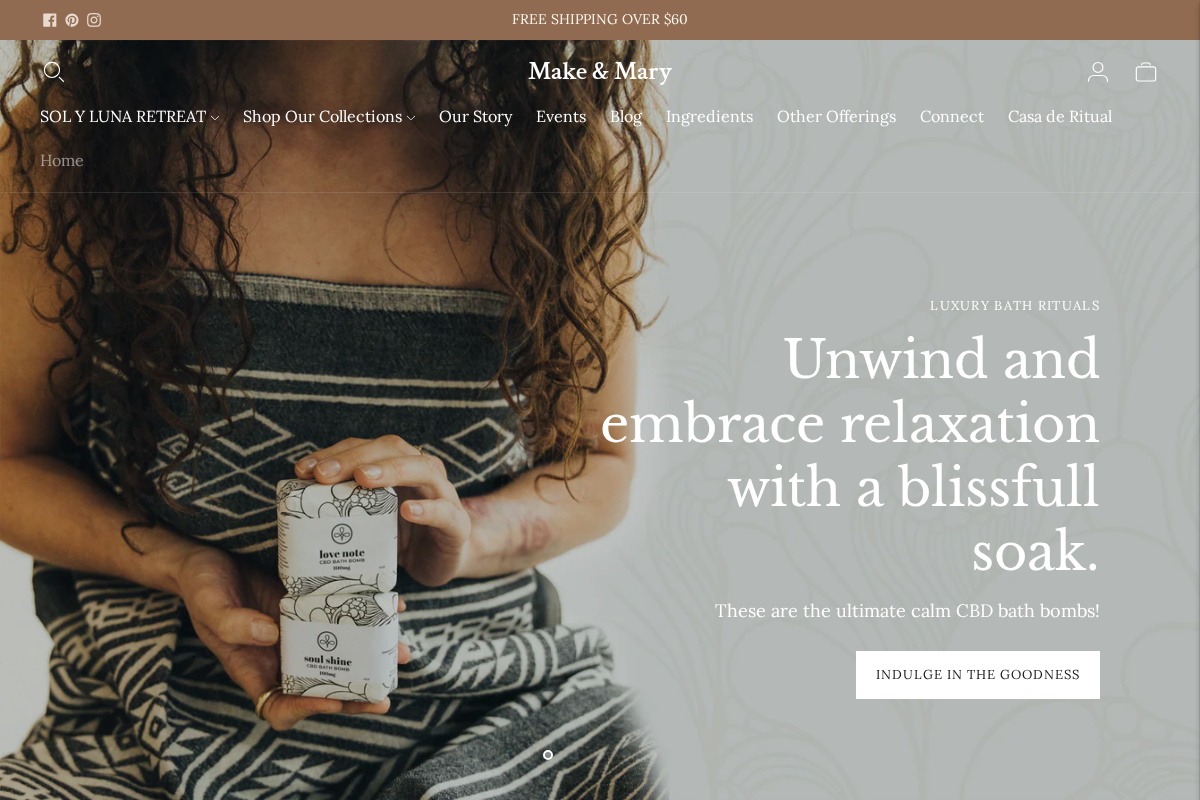Image resolution: width=1200 pixels, height=800 pixels.
Task: Open the Pinterest social link
Action: pyautogui.click(x=72, y=20)
